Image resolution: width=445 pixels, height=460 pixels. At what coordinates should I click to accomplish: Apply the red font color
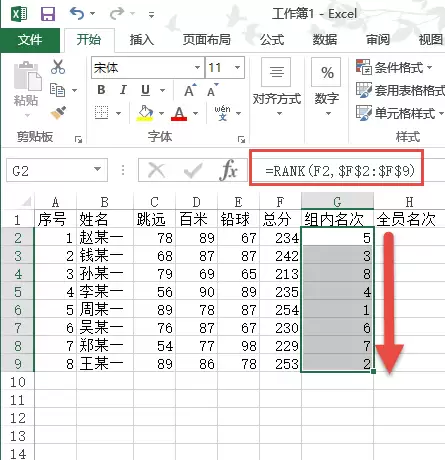(x=179, y=113)
